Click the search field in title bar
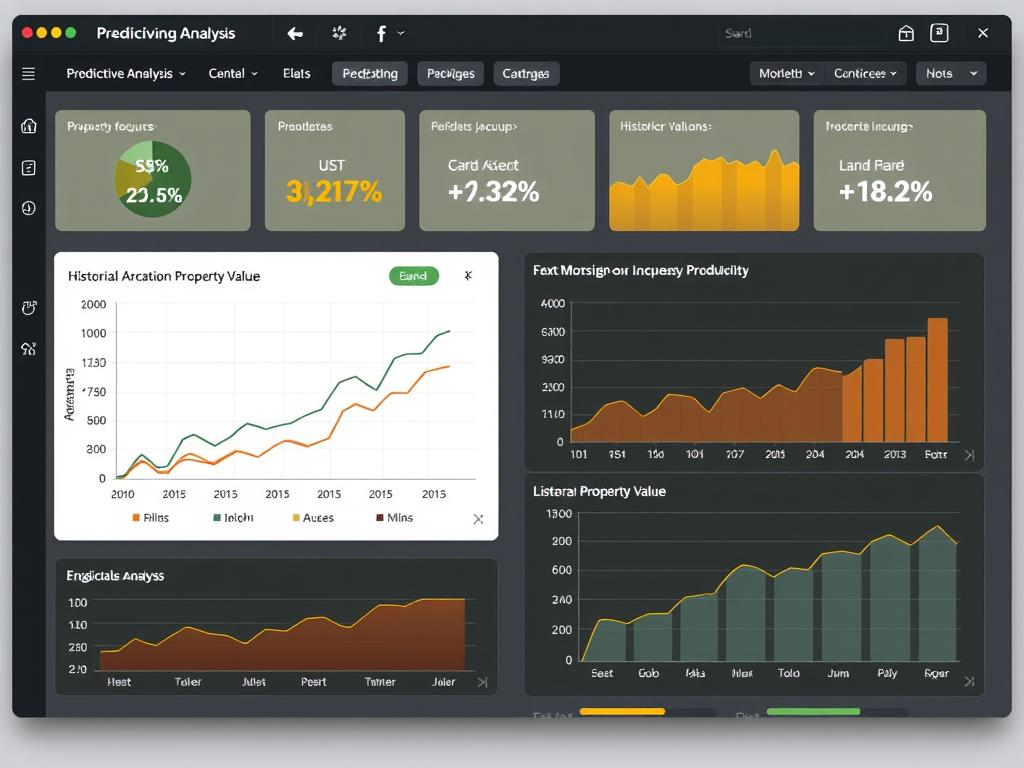 (800, 33)
